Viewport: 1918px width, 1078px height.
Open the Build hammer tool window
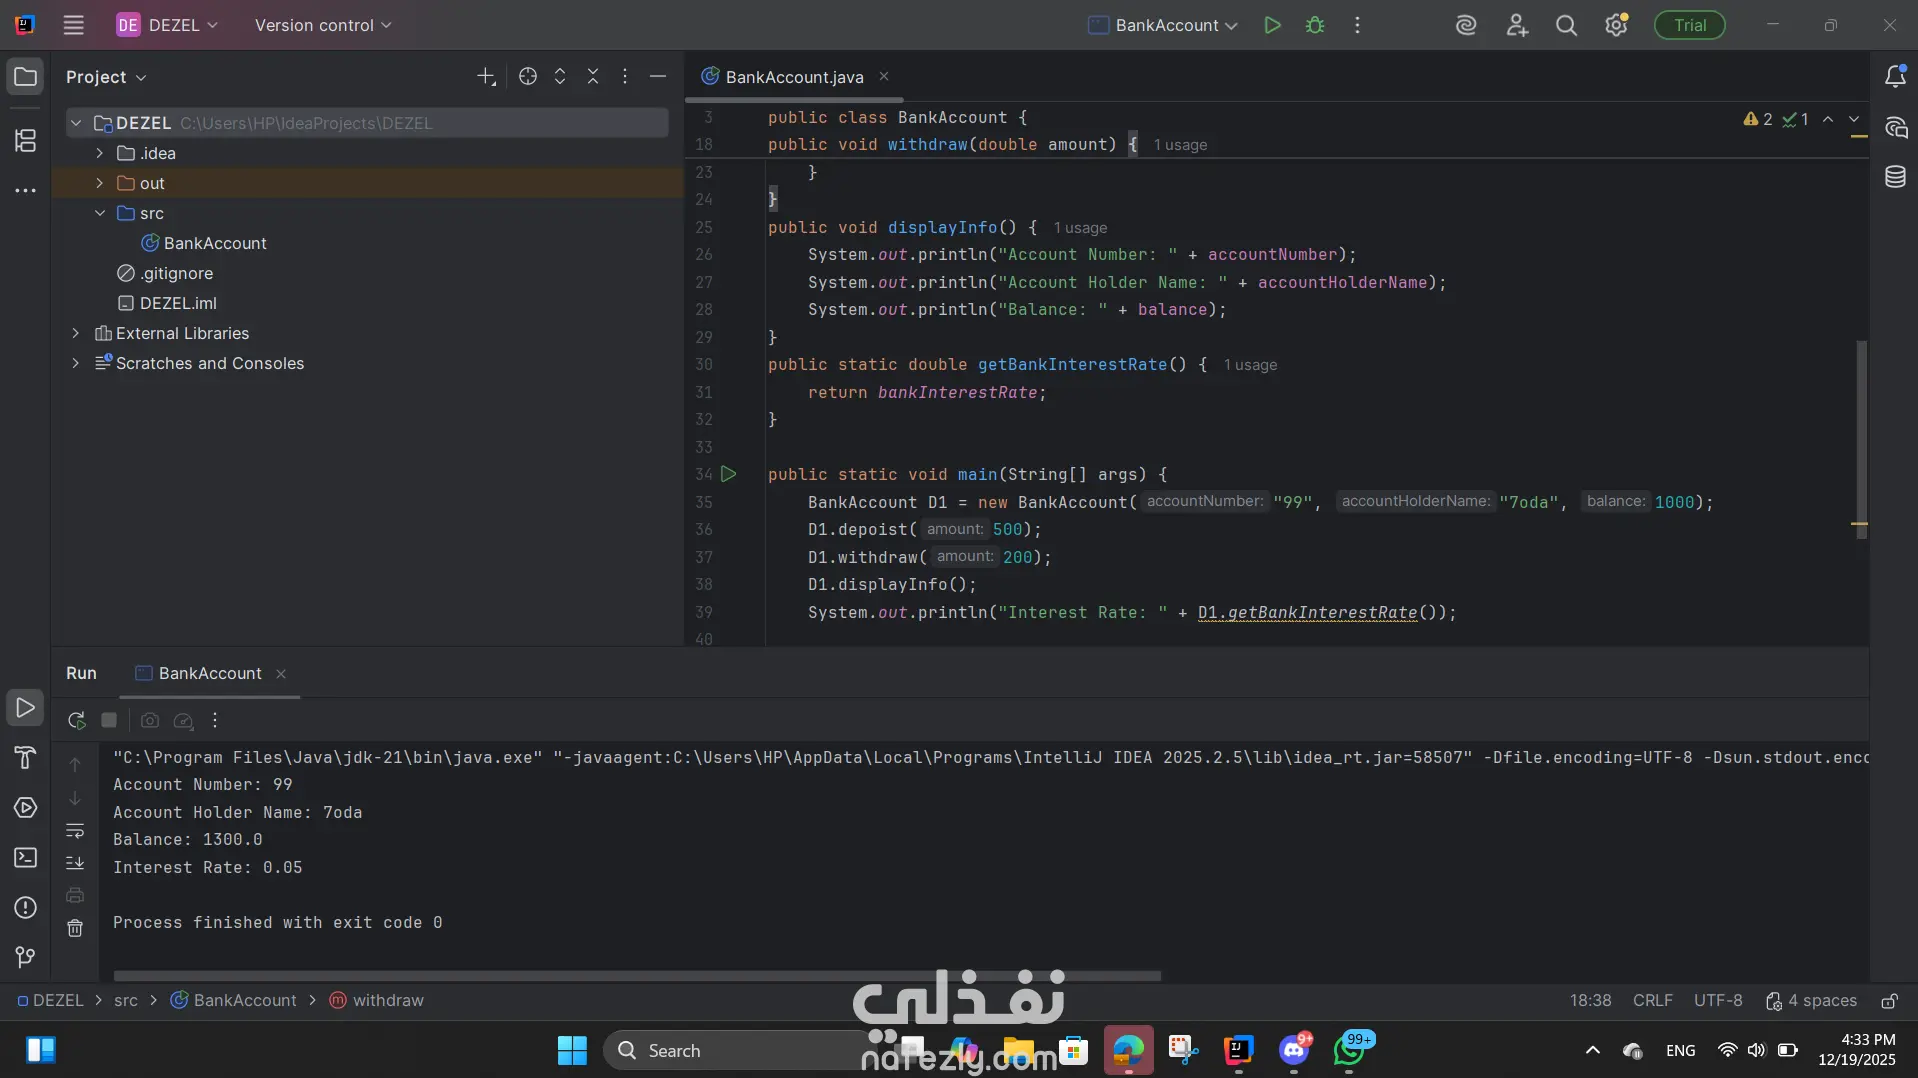coord(25,758)
